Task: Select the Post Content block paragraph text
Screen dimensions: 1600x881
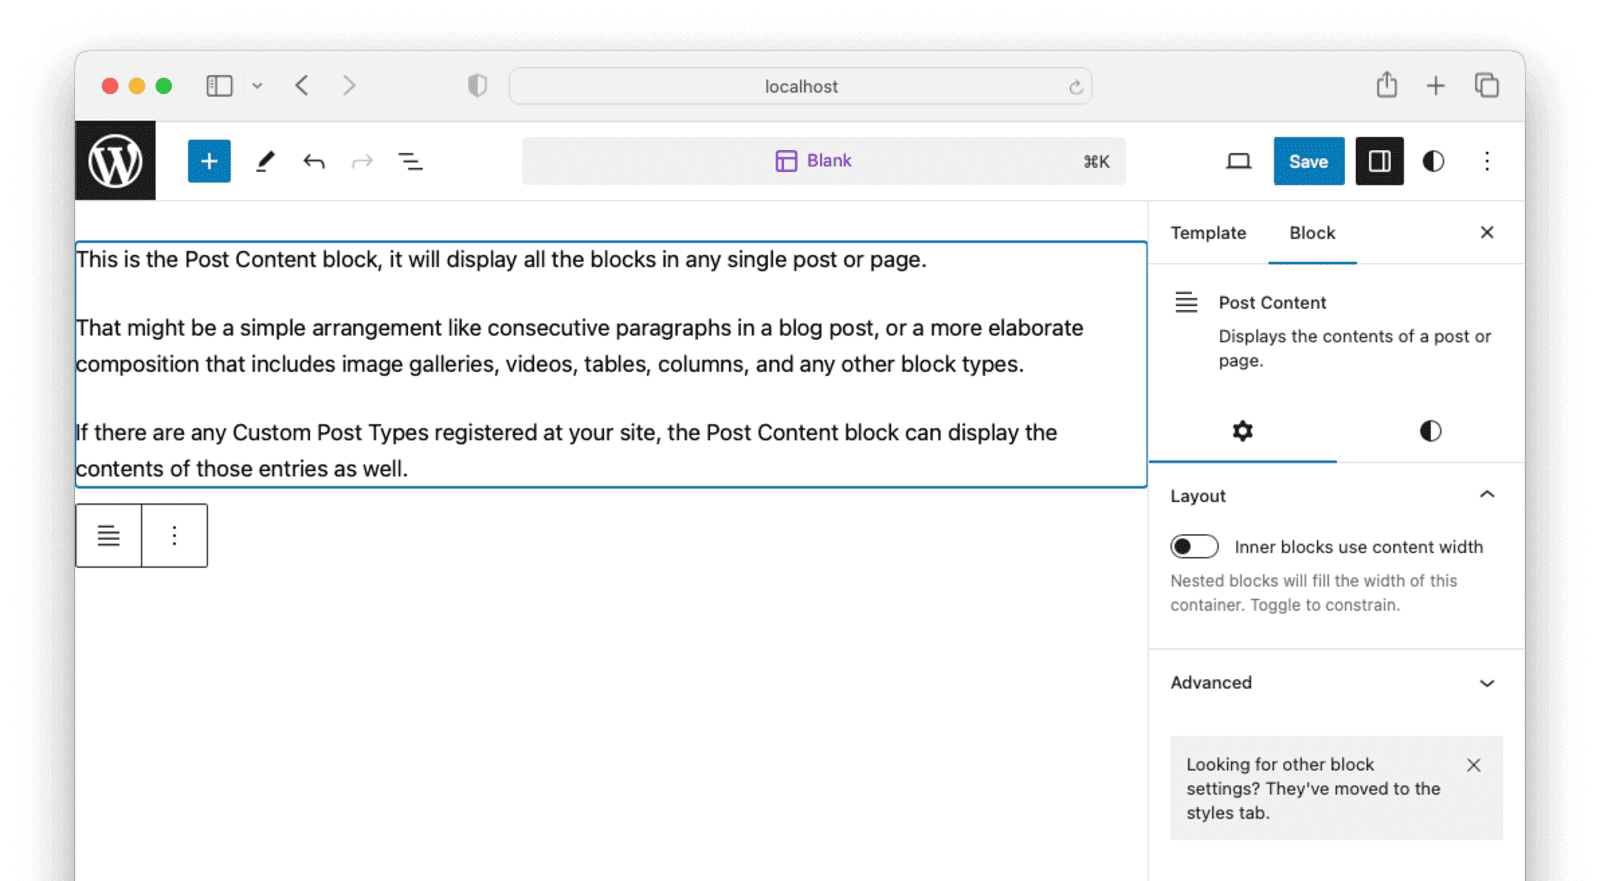Action: pos(611,364)
